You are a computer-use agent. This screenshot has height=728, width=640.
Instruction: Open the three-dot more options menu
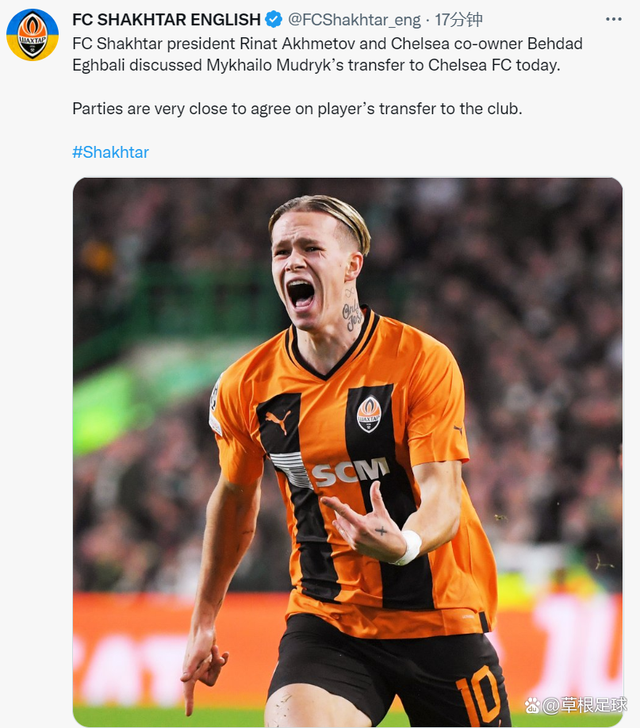coord(614,19)
